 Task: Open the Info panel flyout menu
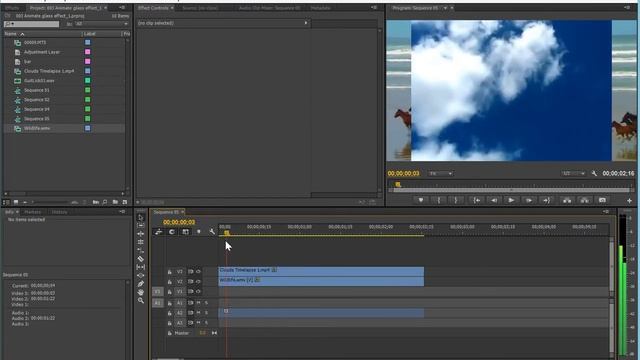(122, 212)
